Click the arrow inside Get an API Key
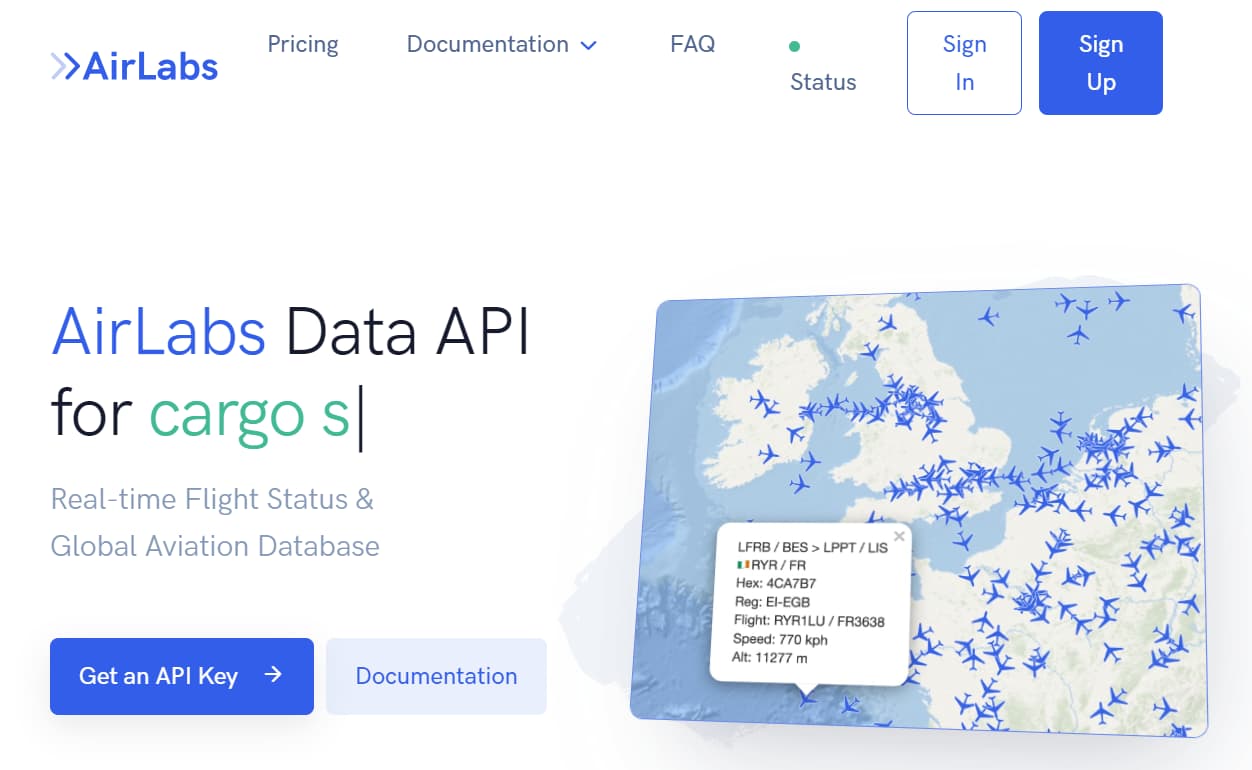Image resolution: width=1252 pixels, height=770 pixels. point(272,676)
